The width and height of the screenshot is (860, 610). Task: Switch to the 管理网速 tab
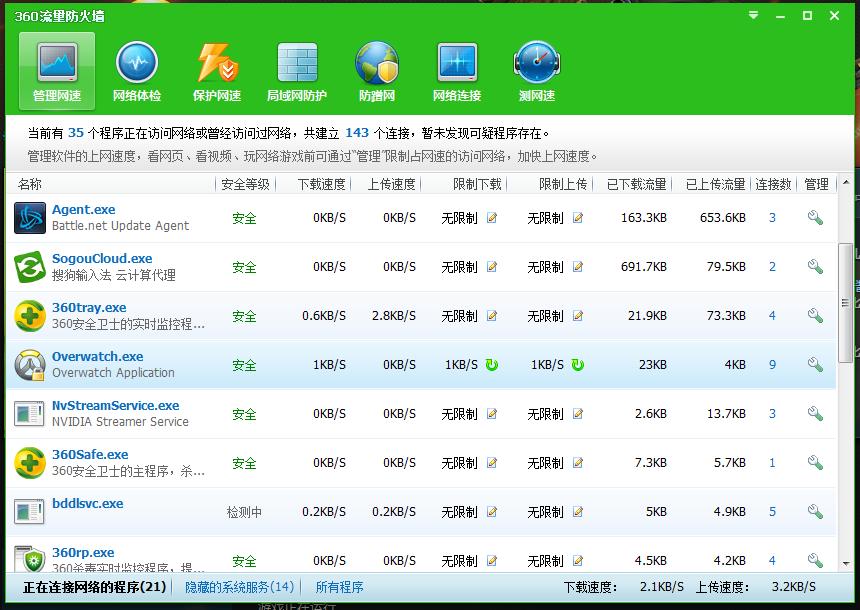pos(56,68)
